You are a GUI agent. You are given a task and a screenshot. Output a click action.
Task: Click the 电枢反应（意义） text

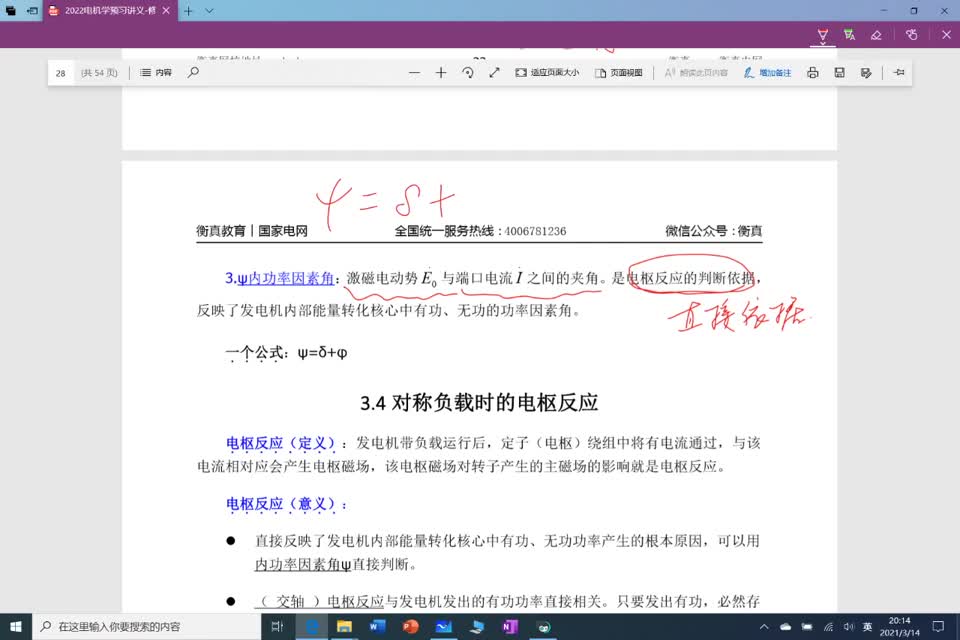[x=281, y=504]
